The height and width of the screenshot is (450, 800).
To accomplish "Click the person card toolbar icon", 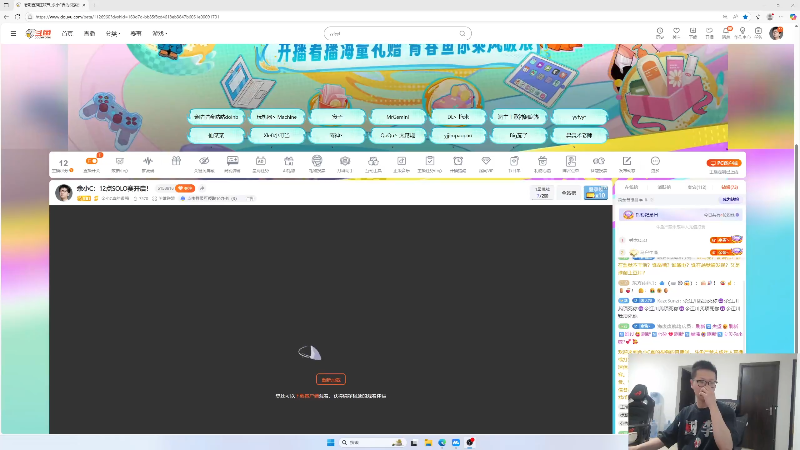I will click(x=571, y=161).
